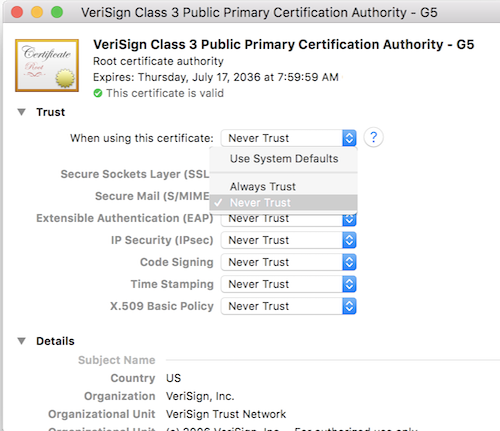500x431 pixels.
Task: Zoom the window with green button
Action: pos(57,12)
